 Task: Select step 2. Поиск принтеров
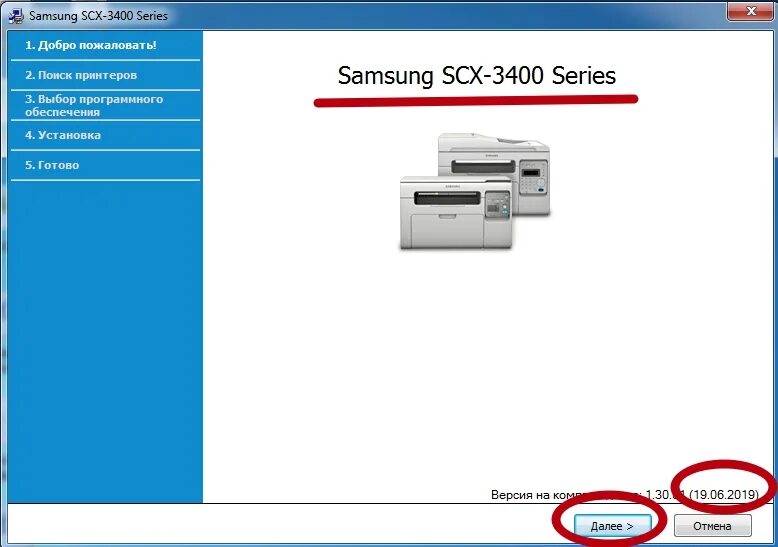coord(81,75)
